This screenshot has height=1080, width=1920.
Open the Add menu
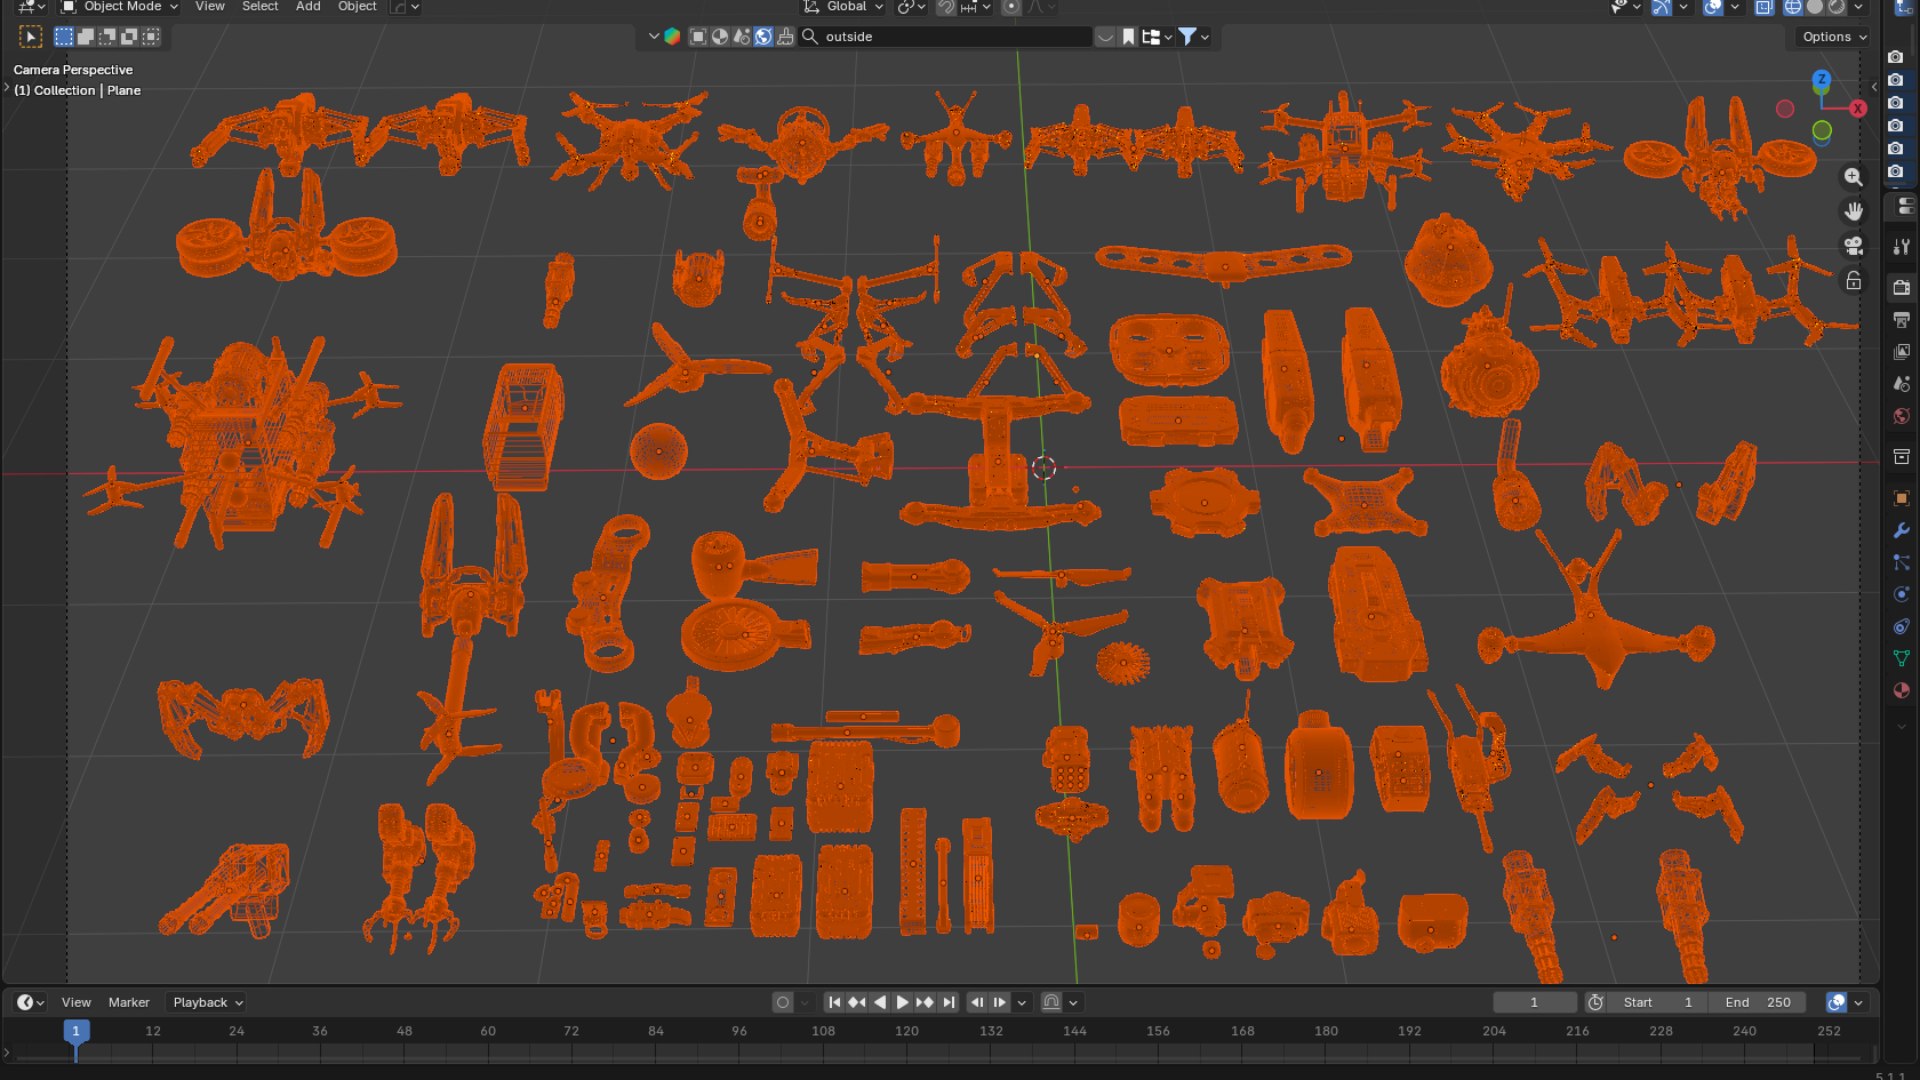[308, 7]
